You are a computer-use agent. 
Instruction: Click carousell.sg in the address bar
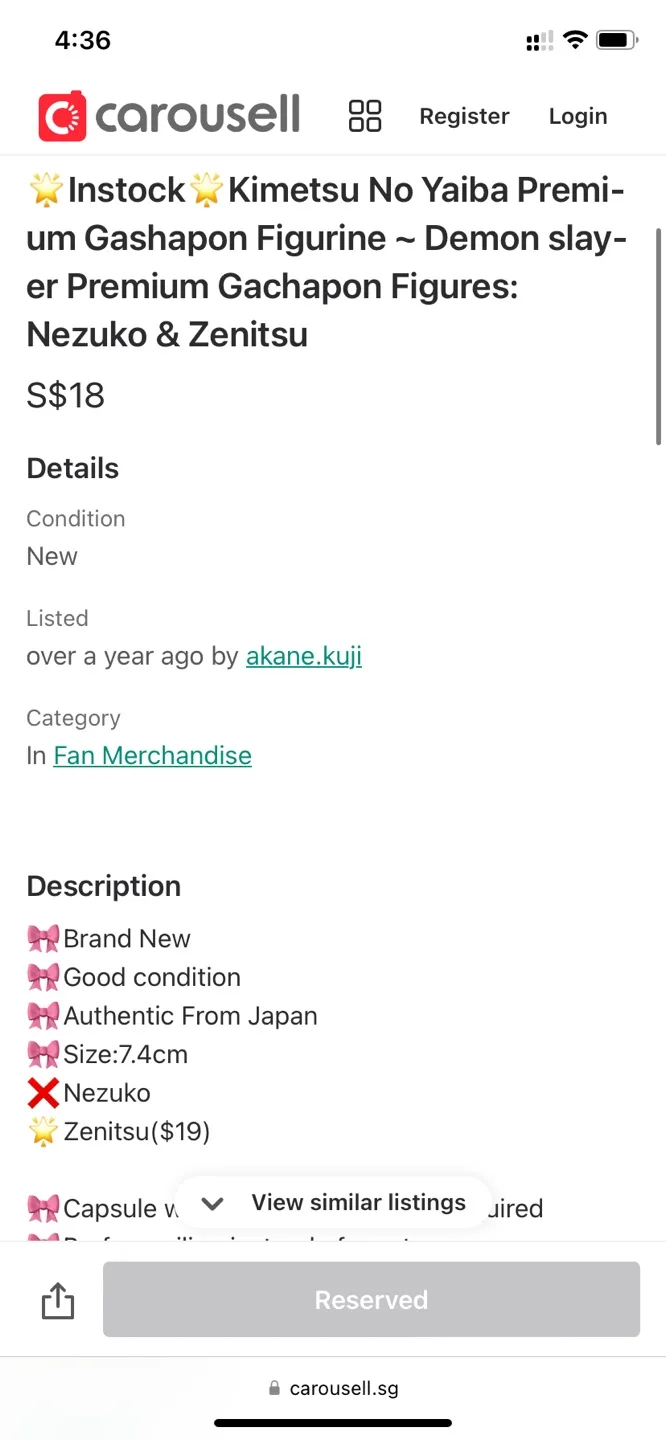[x=343, y=1388]
